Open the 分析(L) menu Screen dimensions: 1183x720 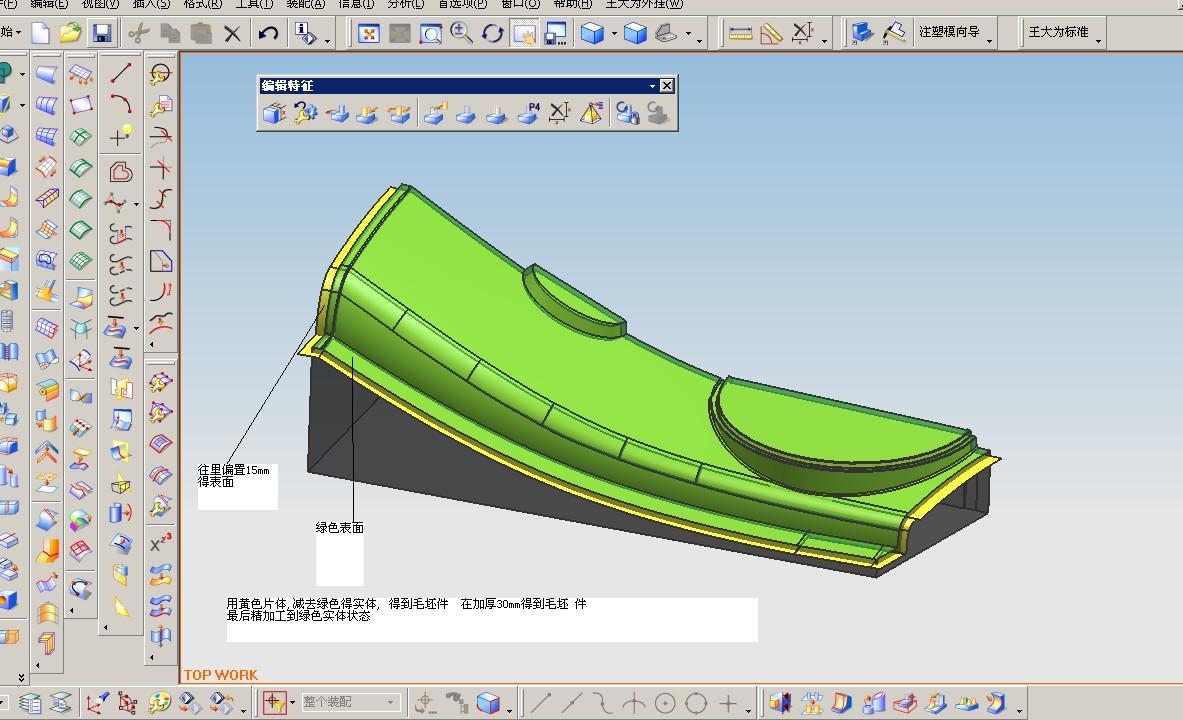pos(407,4)
